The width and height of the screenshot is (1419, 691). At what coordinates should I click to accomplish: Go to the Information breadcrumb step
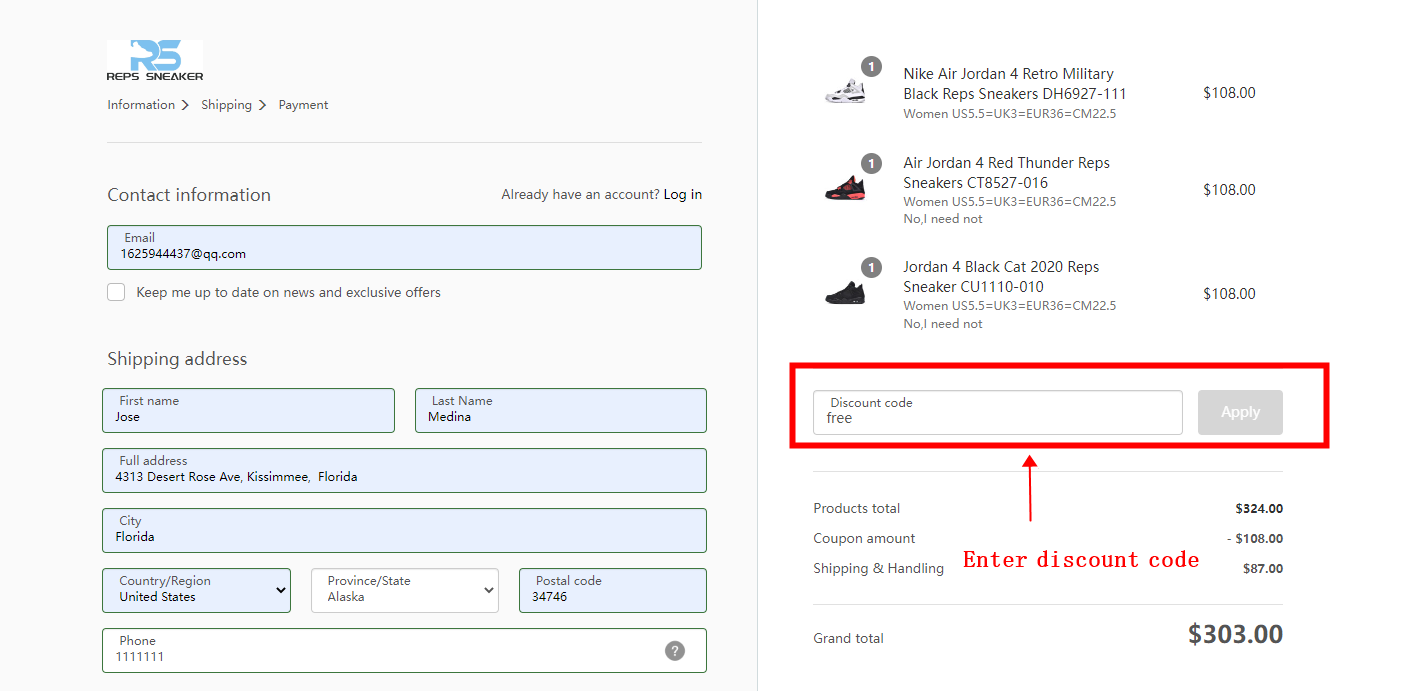coord(141,105)
